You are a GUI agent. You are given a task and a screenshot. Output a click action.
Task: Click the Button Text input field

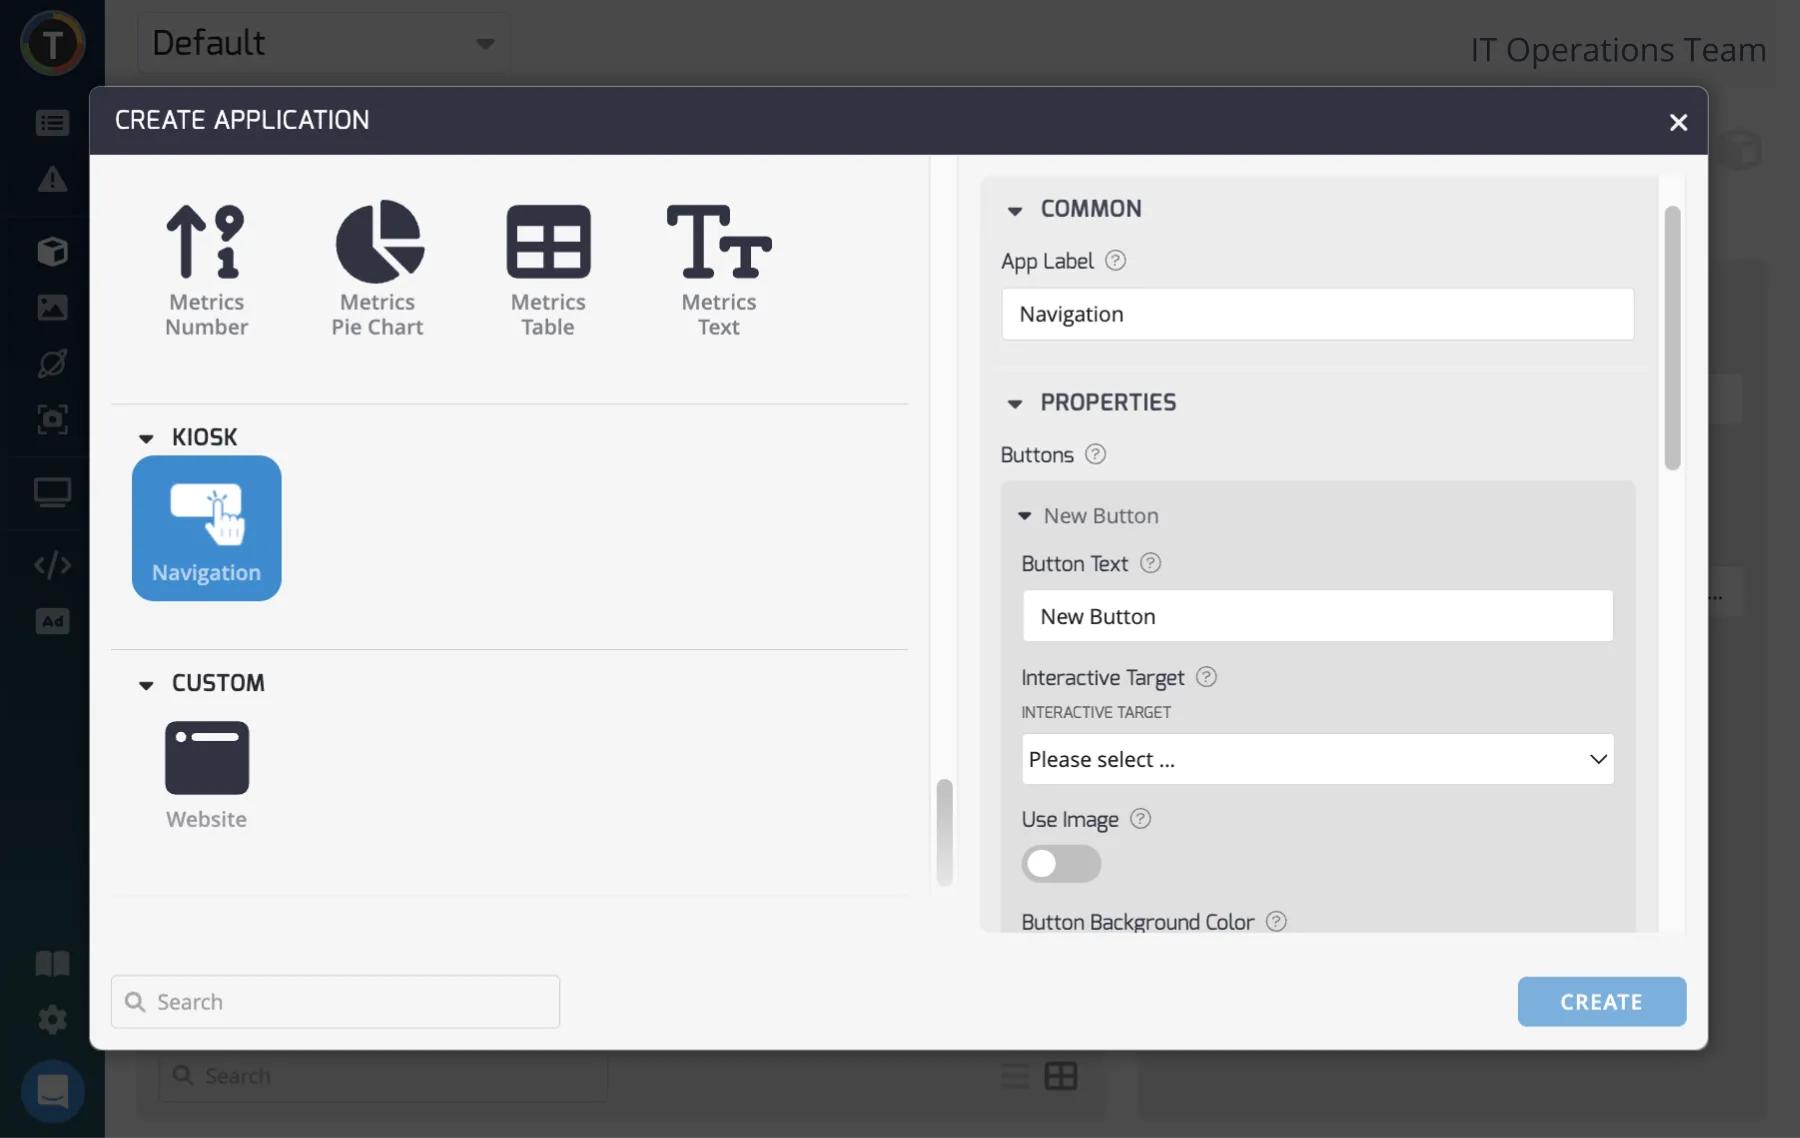(1317, 616)
